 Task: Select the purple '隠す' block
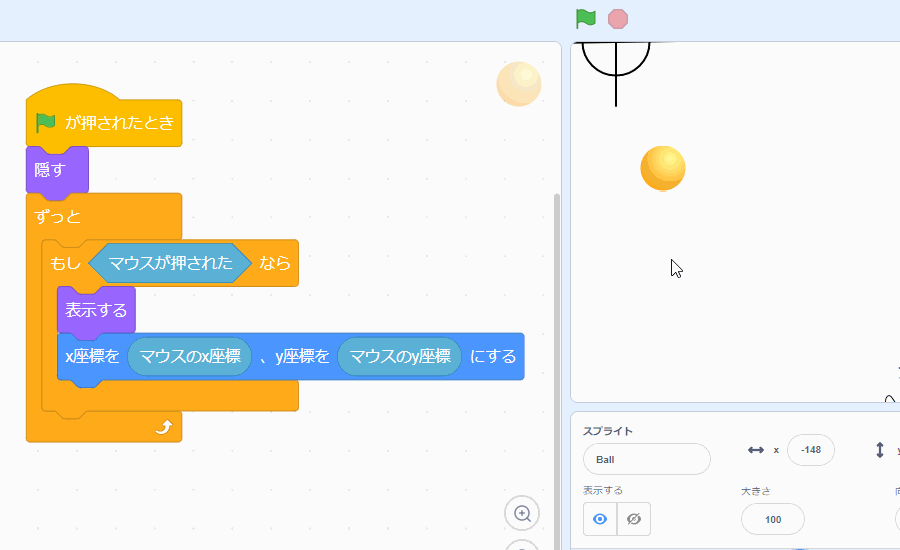pos(57,170)
